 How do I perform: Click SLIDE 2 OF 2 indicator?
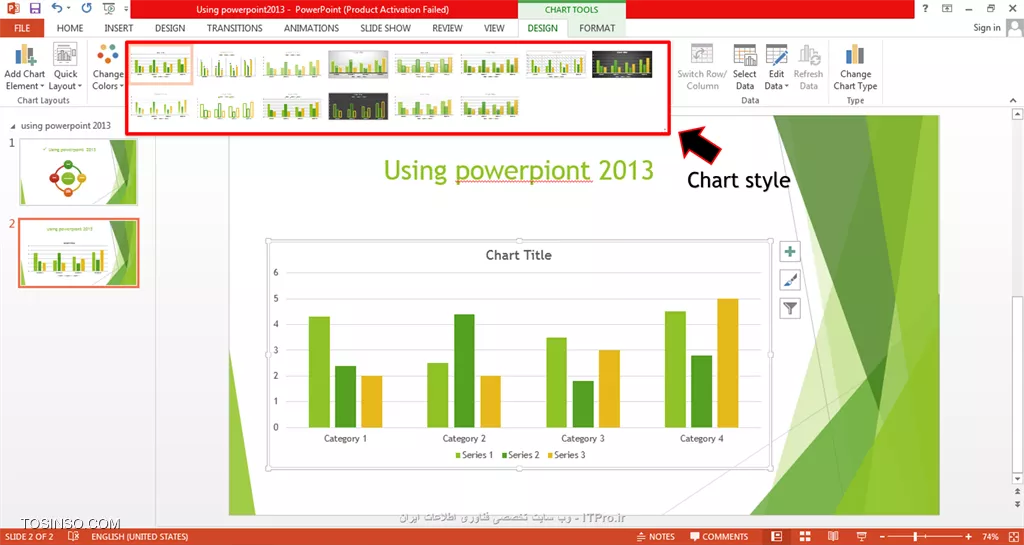pos(29,537)
